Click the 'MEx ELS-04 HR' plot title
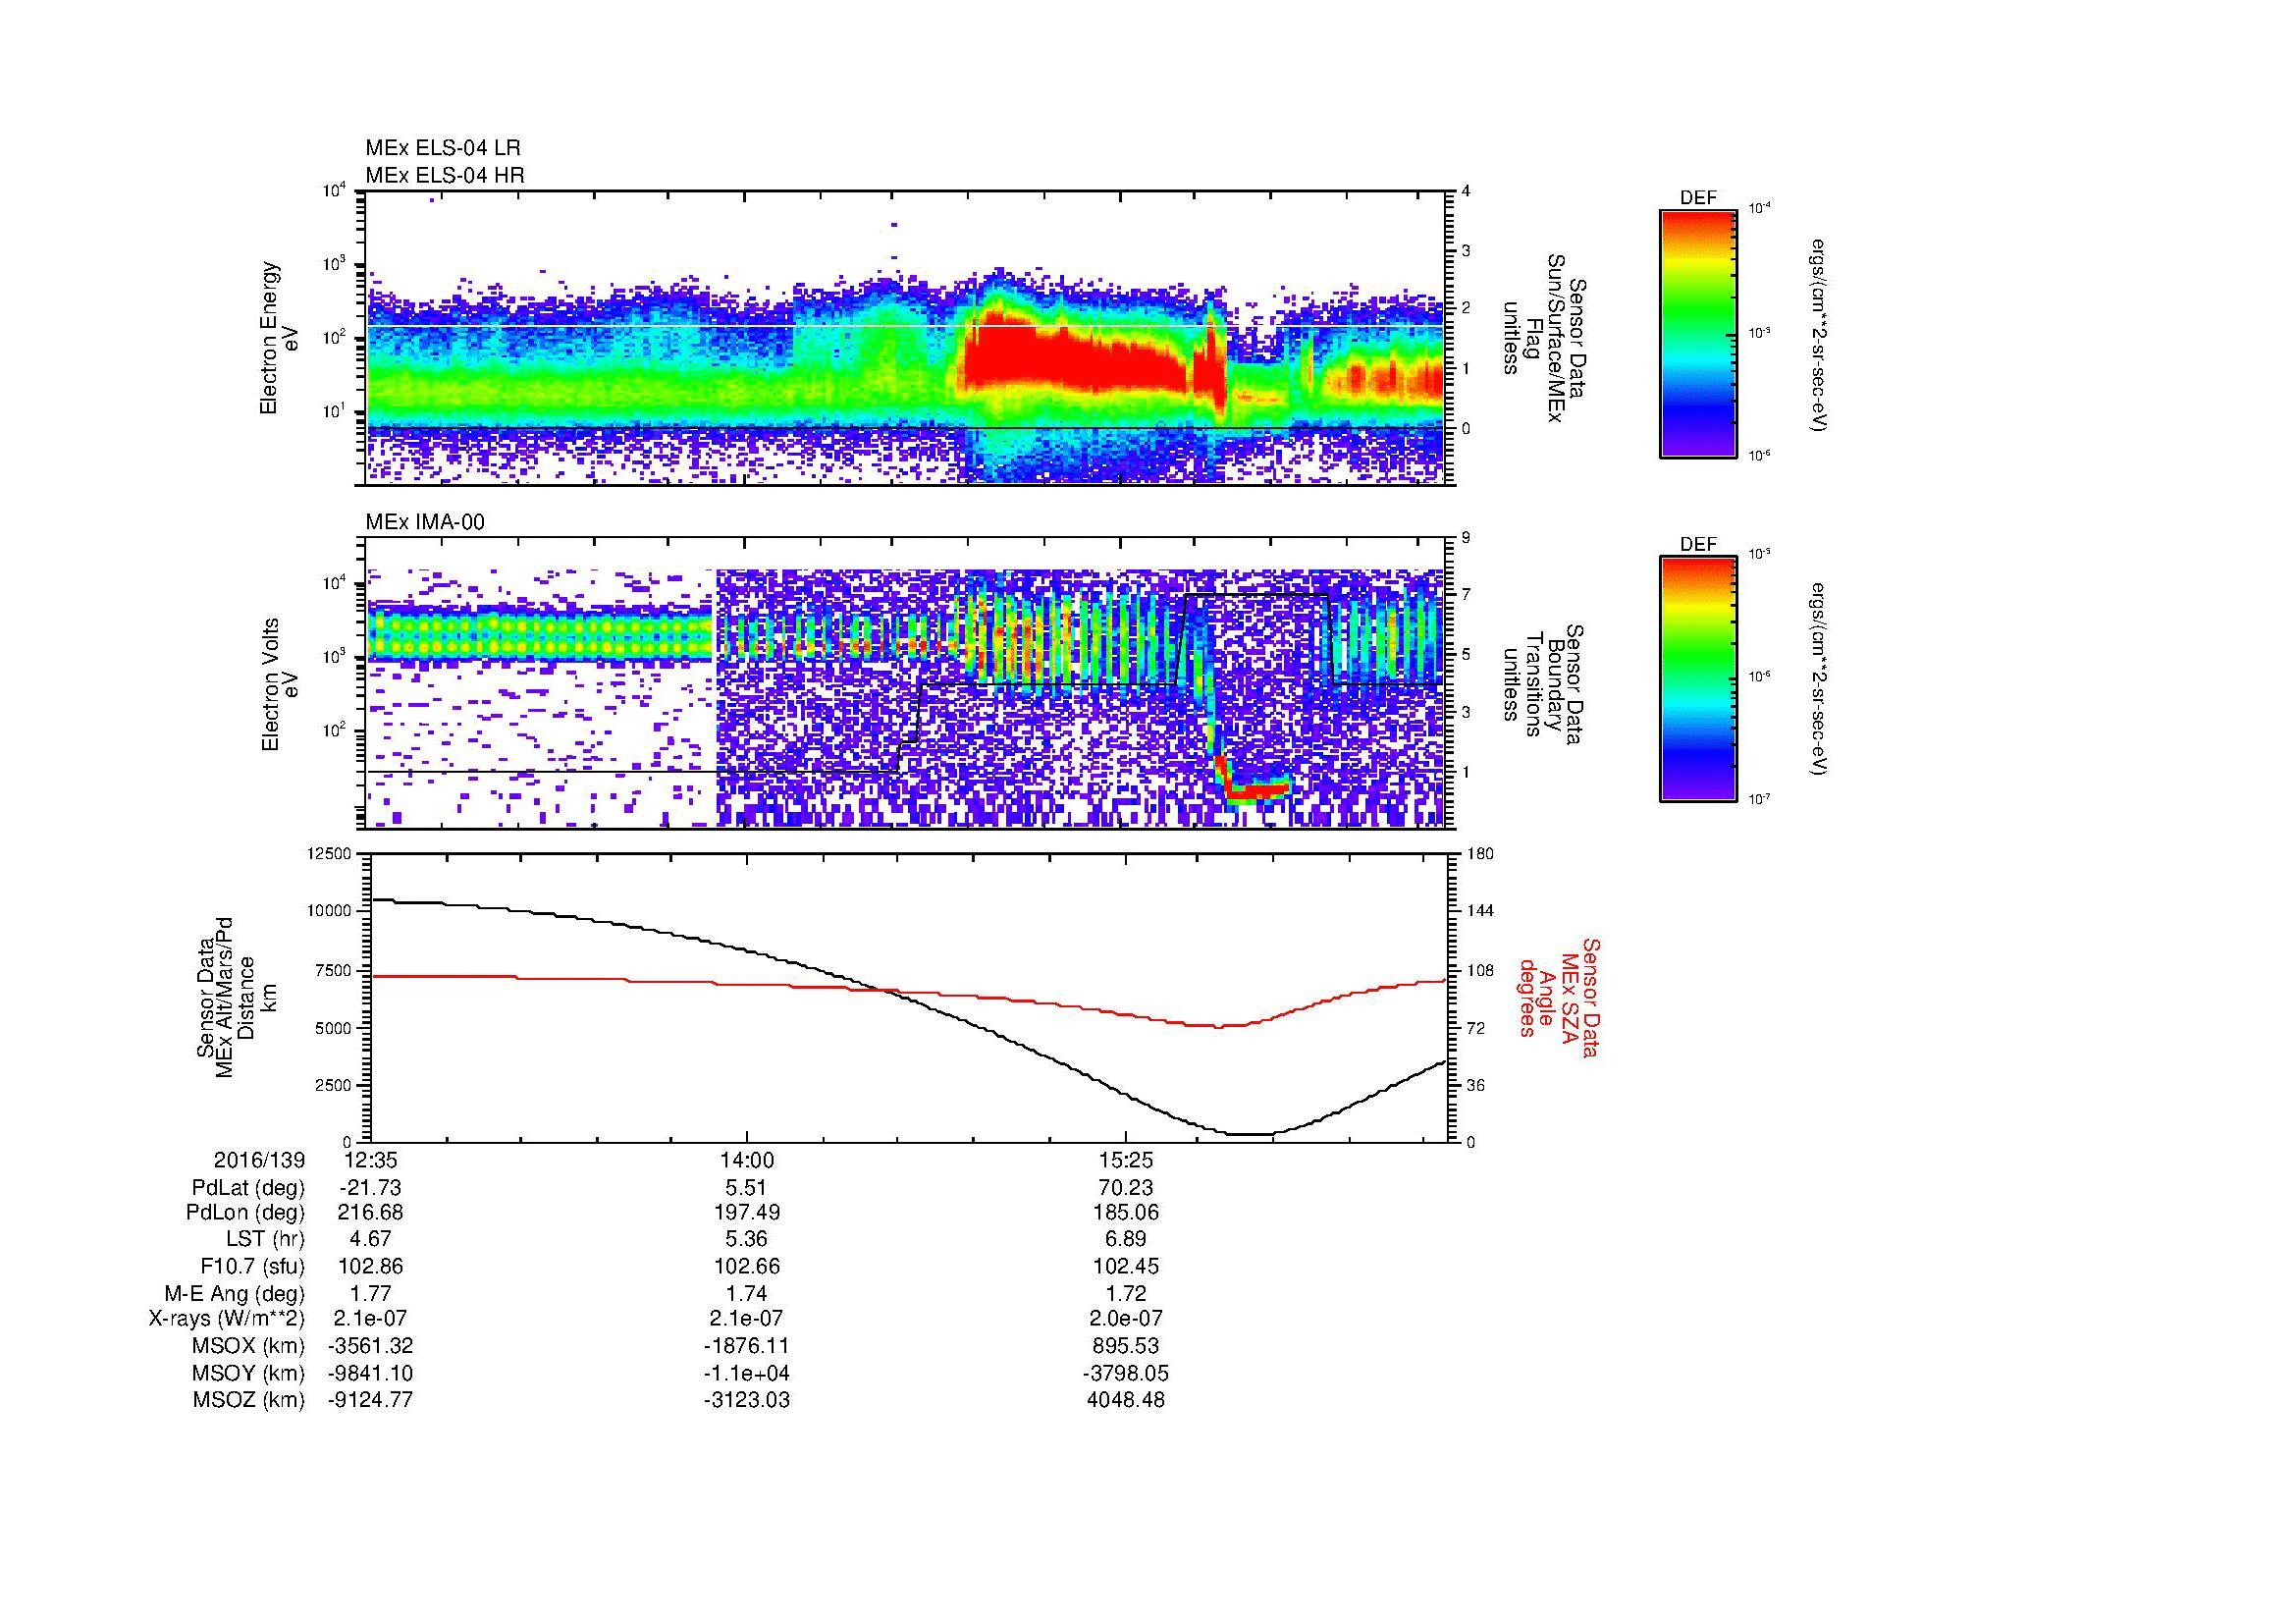Viewport: 2296px width, 1623px height. (x=445, y=175)
